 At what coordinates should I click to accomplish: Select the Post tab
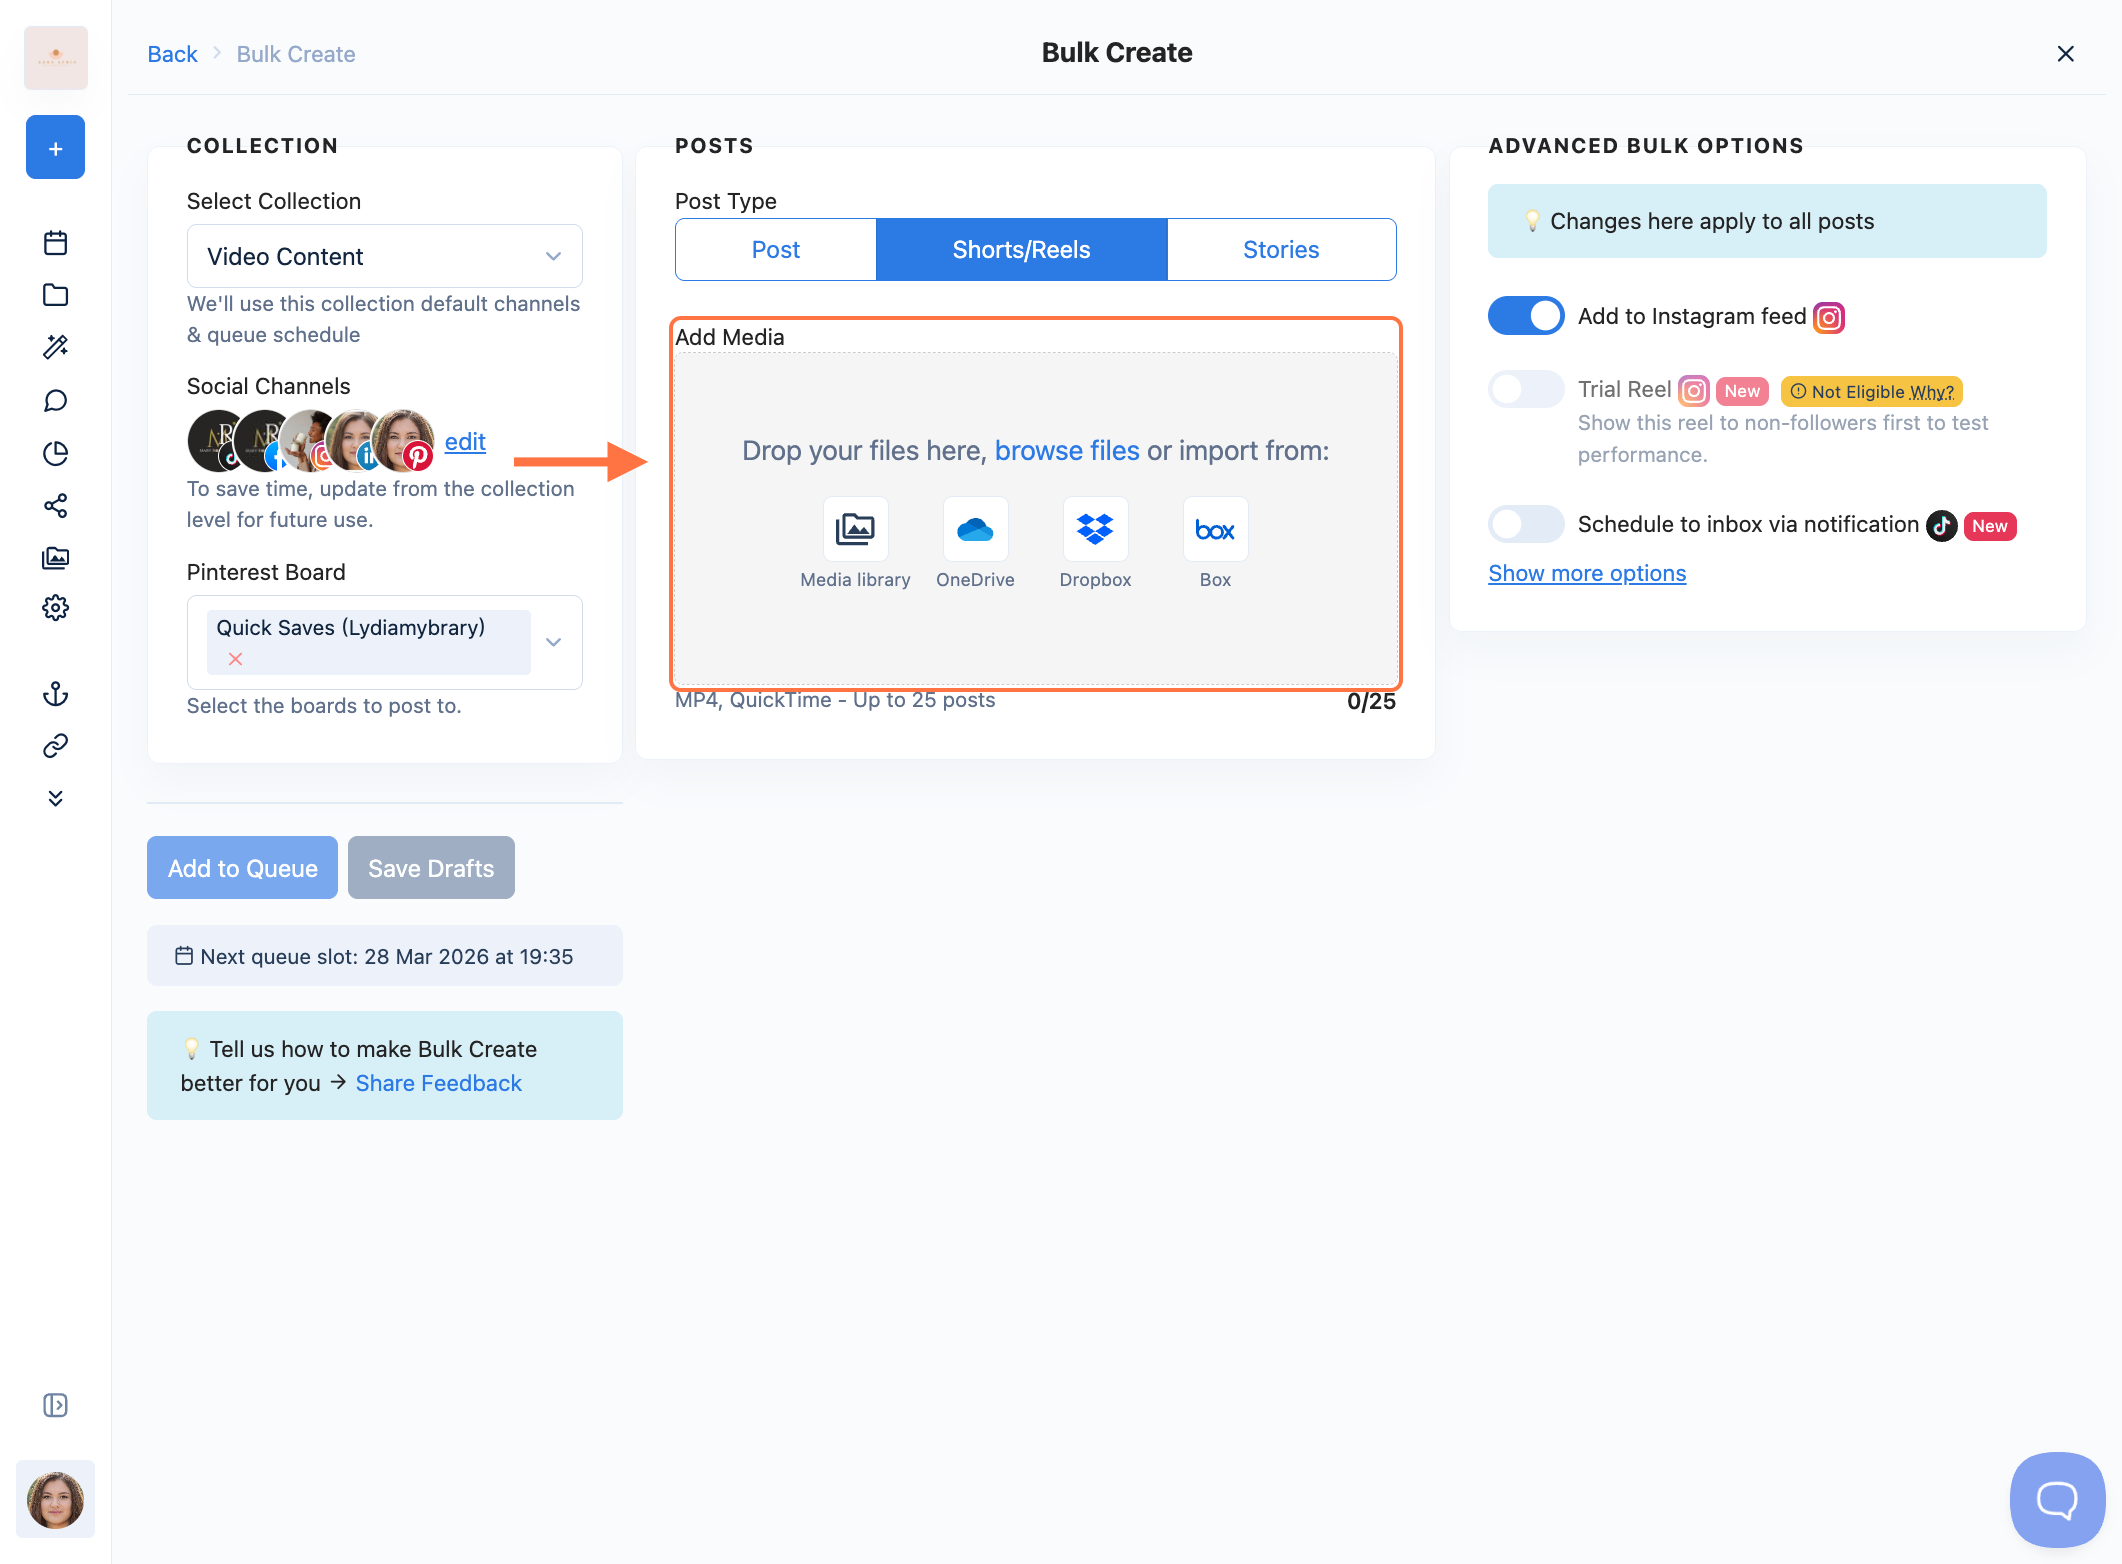[776, 250]
